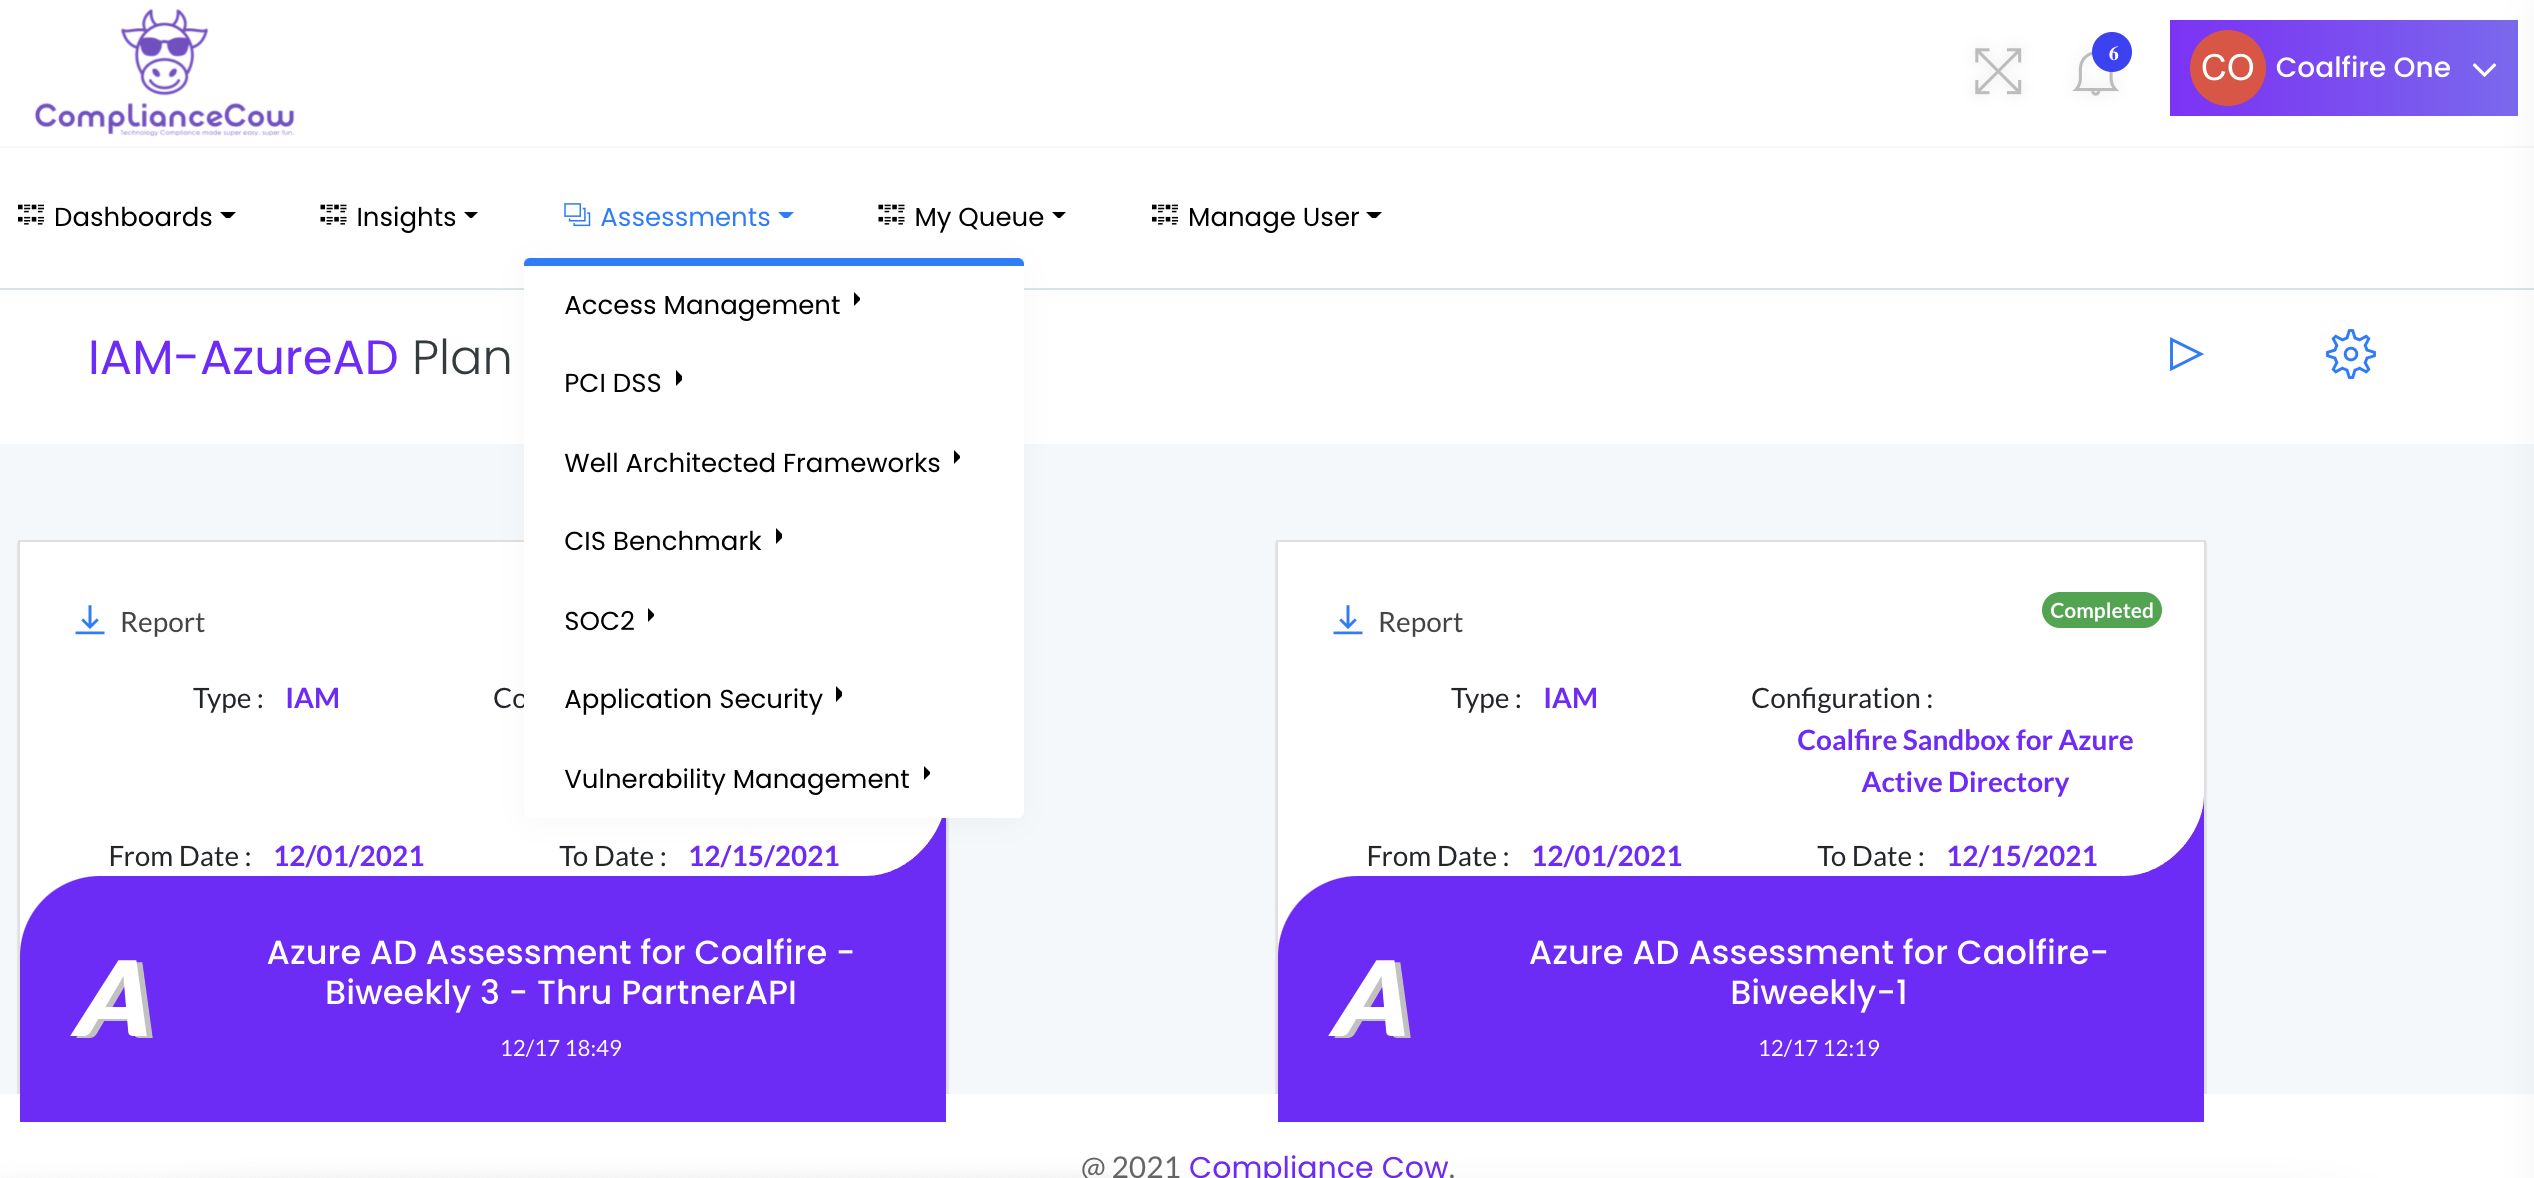2534x1178 pixels.
Task: Choose CIS Benchmark from the menu
Action: click(x=662, y=541)
